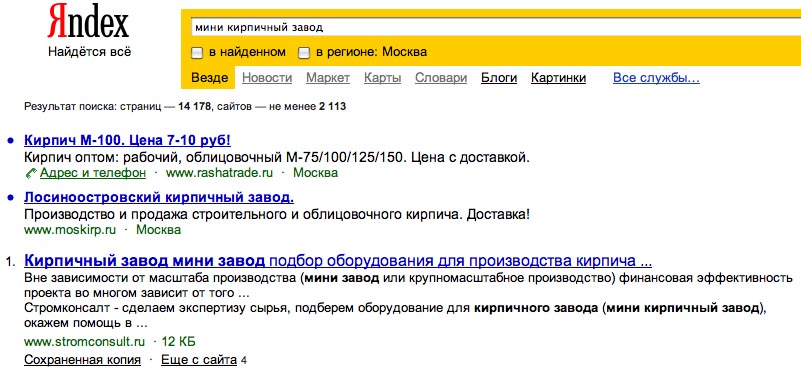This screenshot has width=801, height=377.
Task: Open ad 'Кирпич М-100. Цена 7-10 руб!'
Action: [x=127, y=140]
